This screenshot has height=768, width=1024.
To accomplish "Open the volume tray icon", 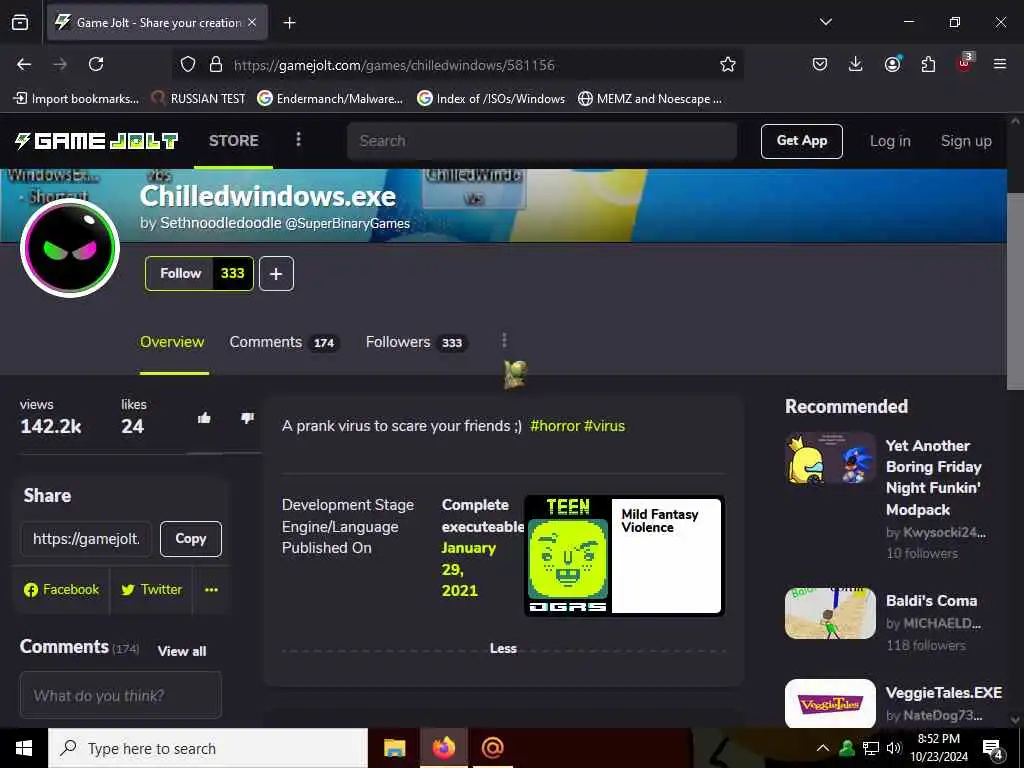I will point(894,748).
